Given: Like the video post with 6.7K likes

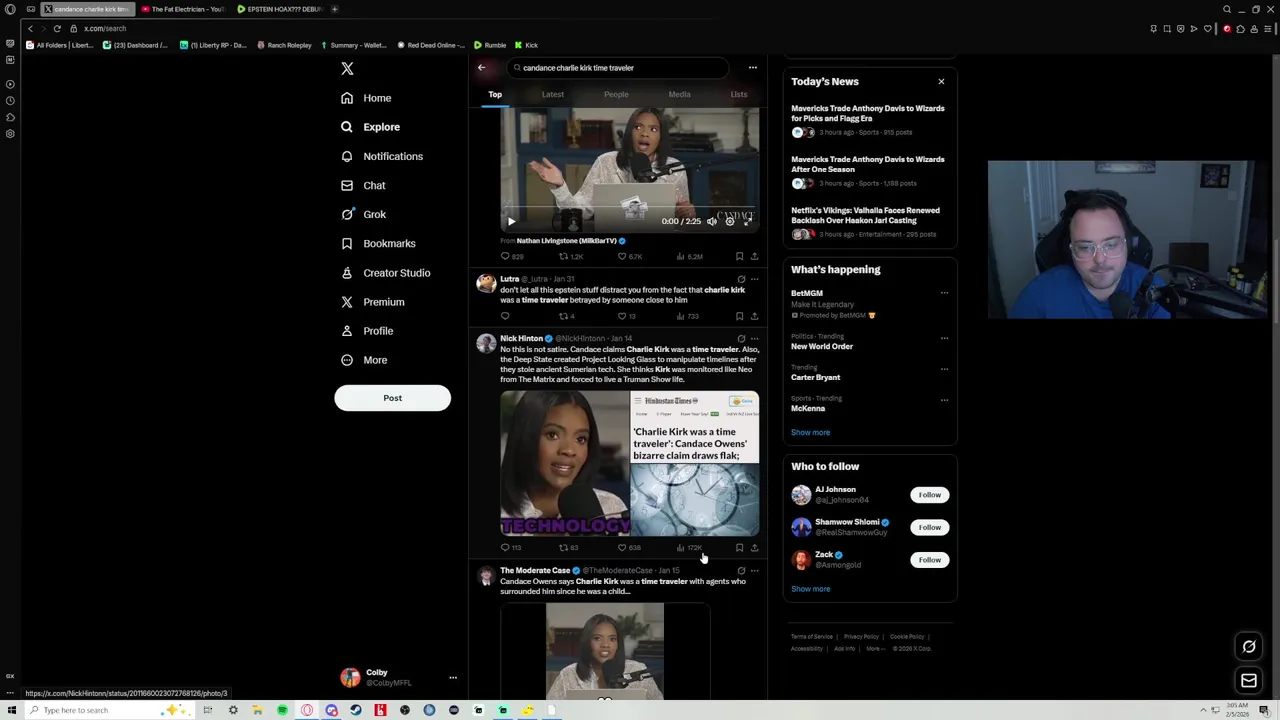Looking at the screenshot, I should pos(630,257).
